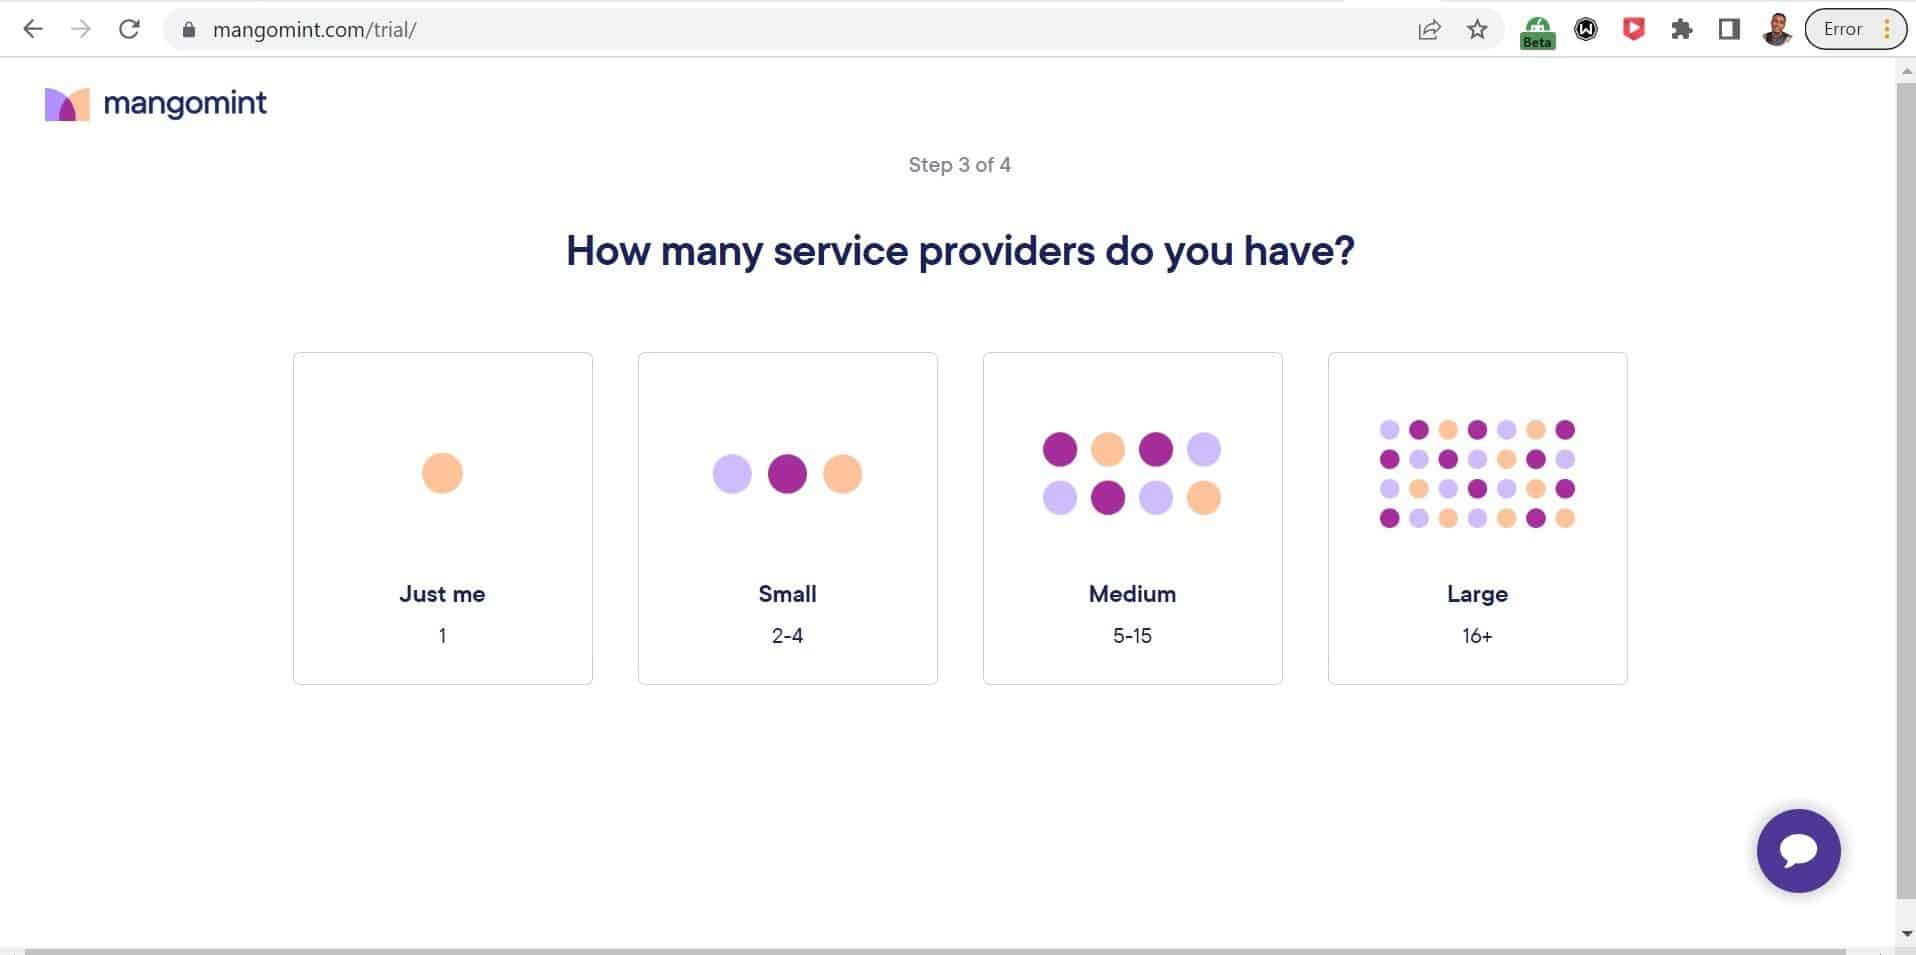Click the vertical scrollbar down arrow
The image size is (1916, 955).
coord(1906,934)
